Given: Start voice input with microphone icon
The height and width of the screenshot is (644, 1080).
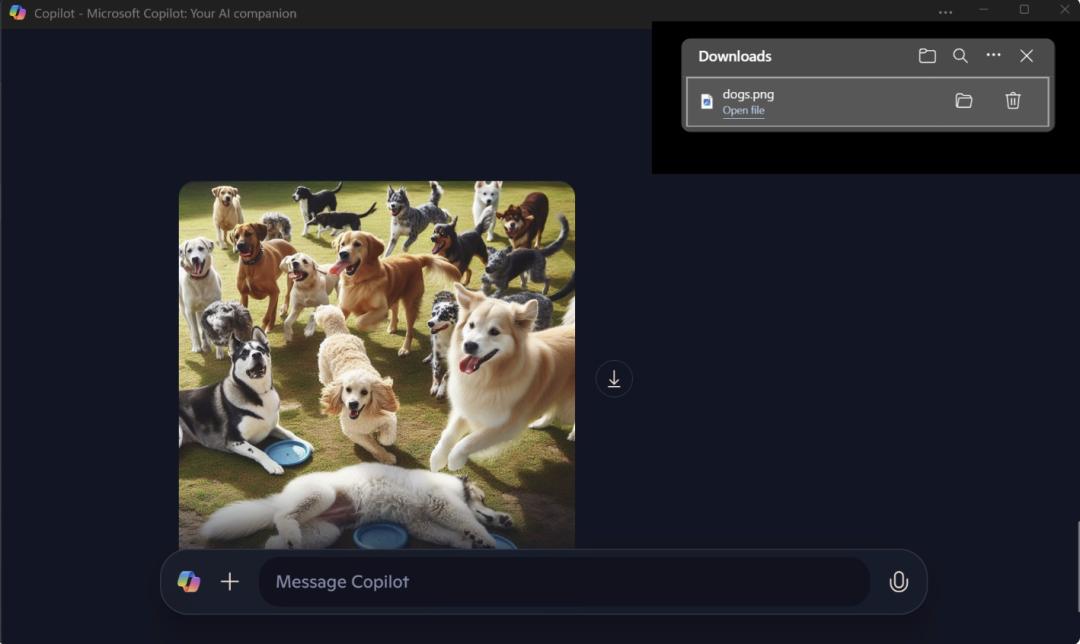Looking at the screenshot, I should pyautogui.click(x=898, y=582).
